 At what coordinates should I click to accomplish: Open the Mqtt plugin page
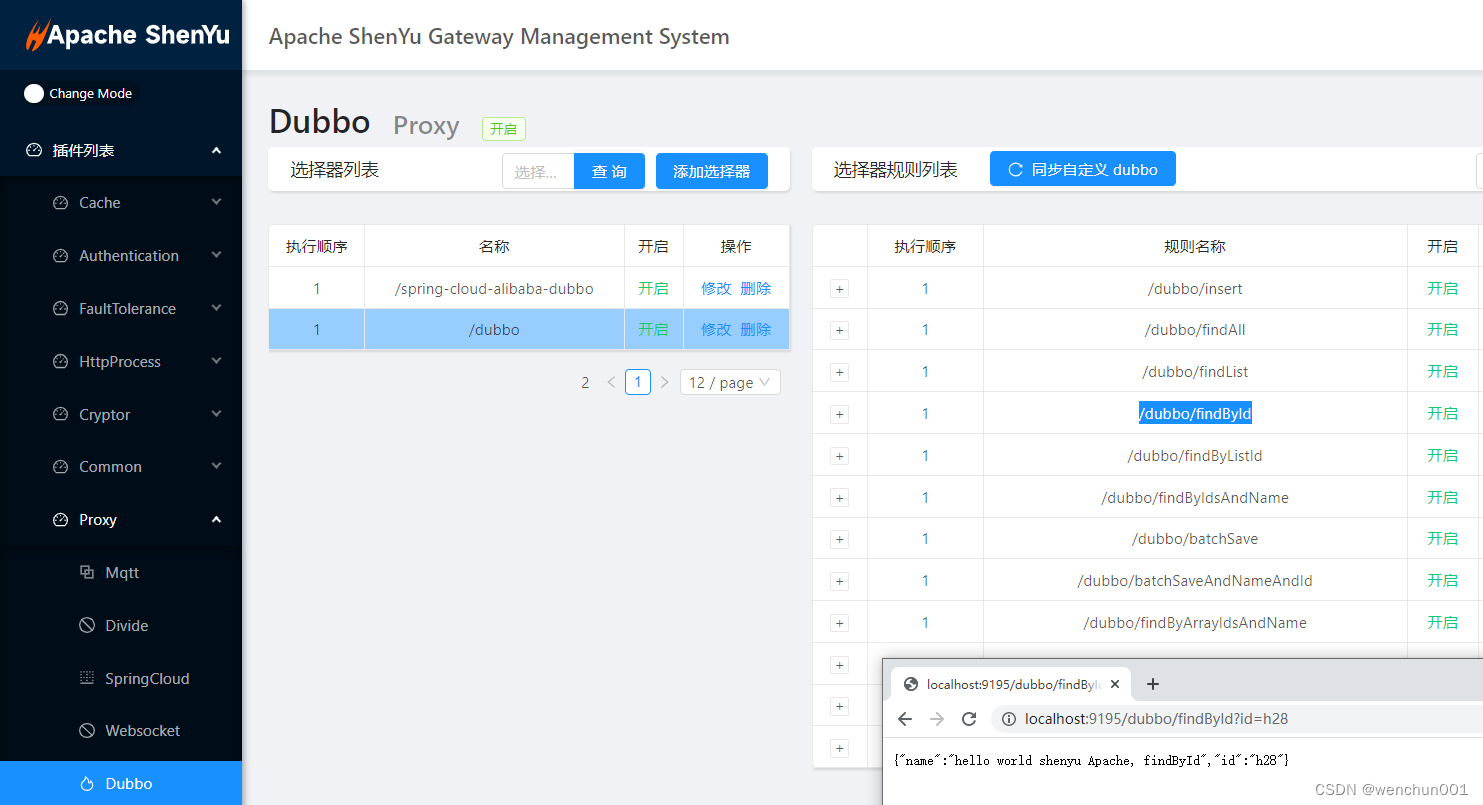coord(121,573)
